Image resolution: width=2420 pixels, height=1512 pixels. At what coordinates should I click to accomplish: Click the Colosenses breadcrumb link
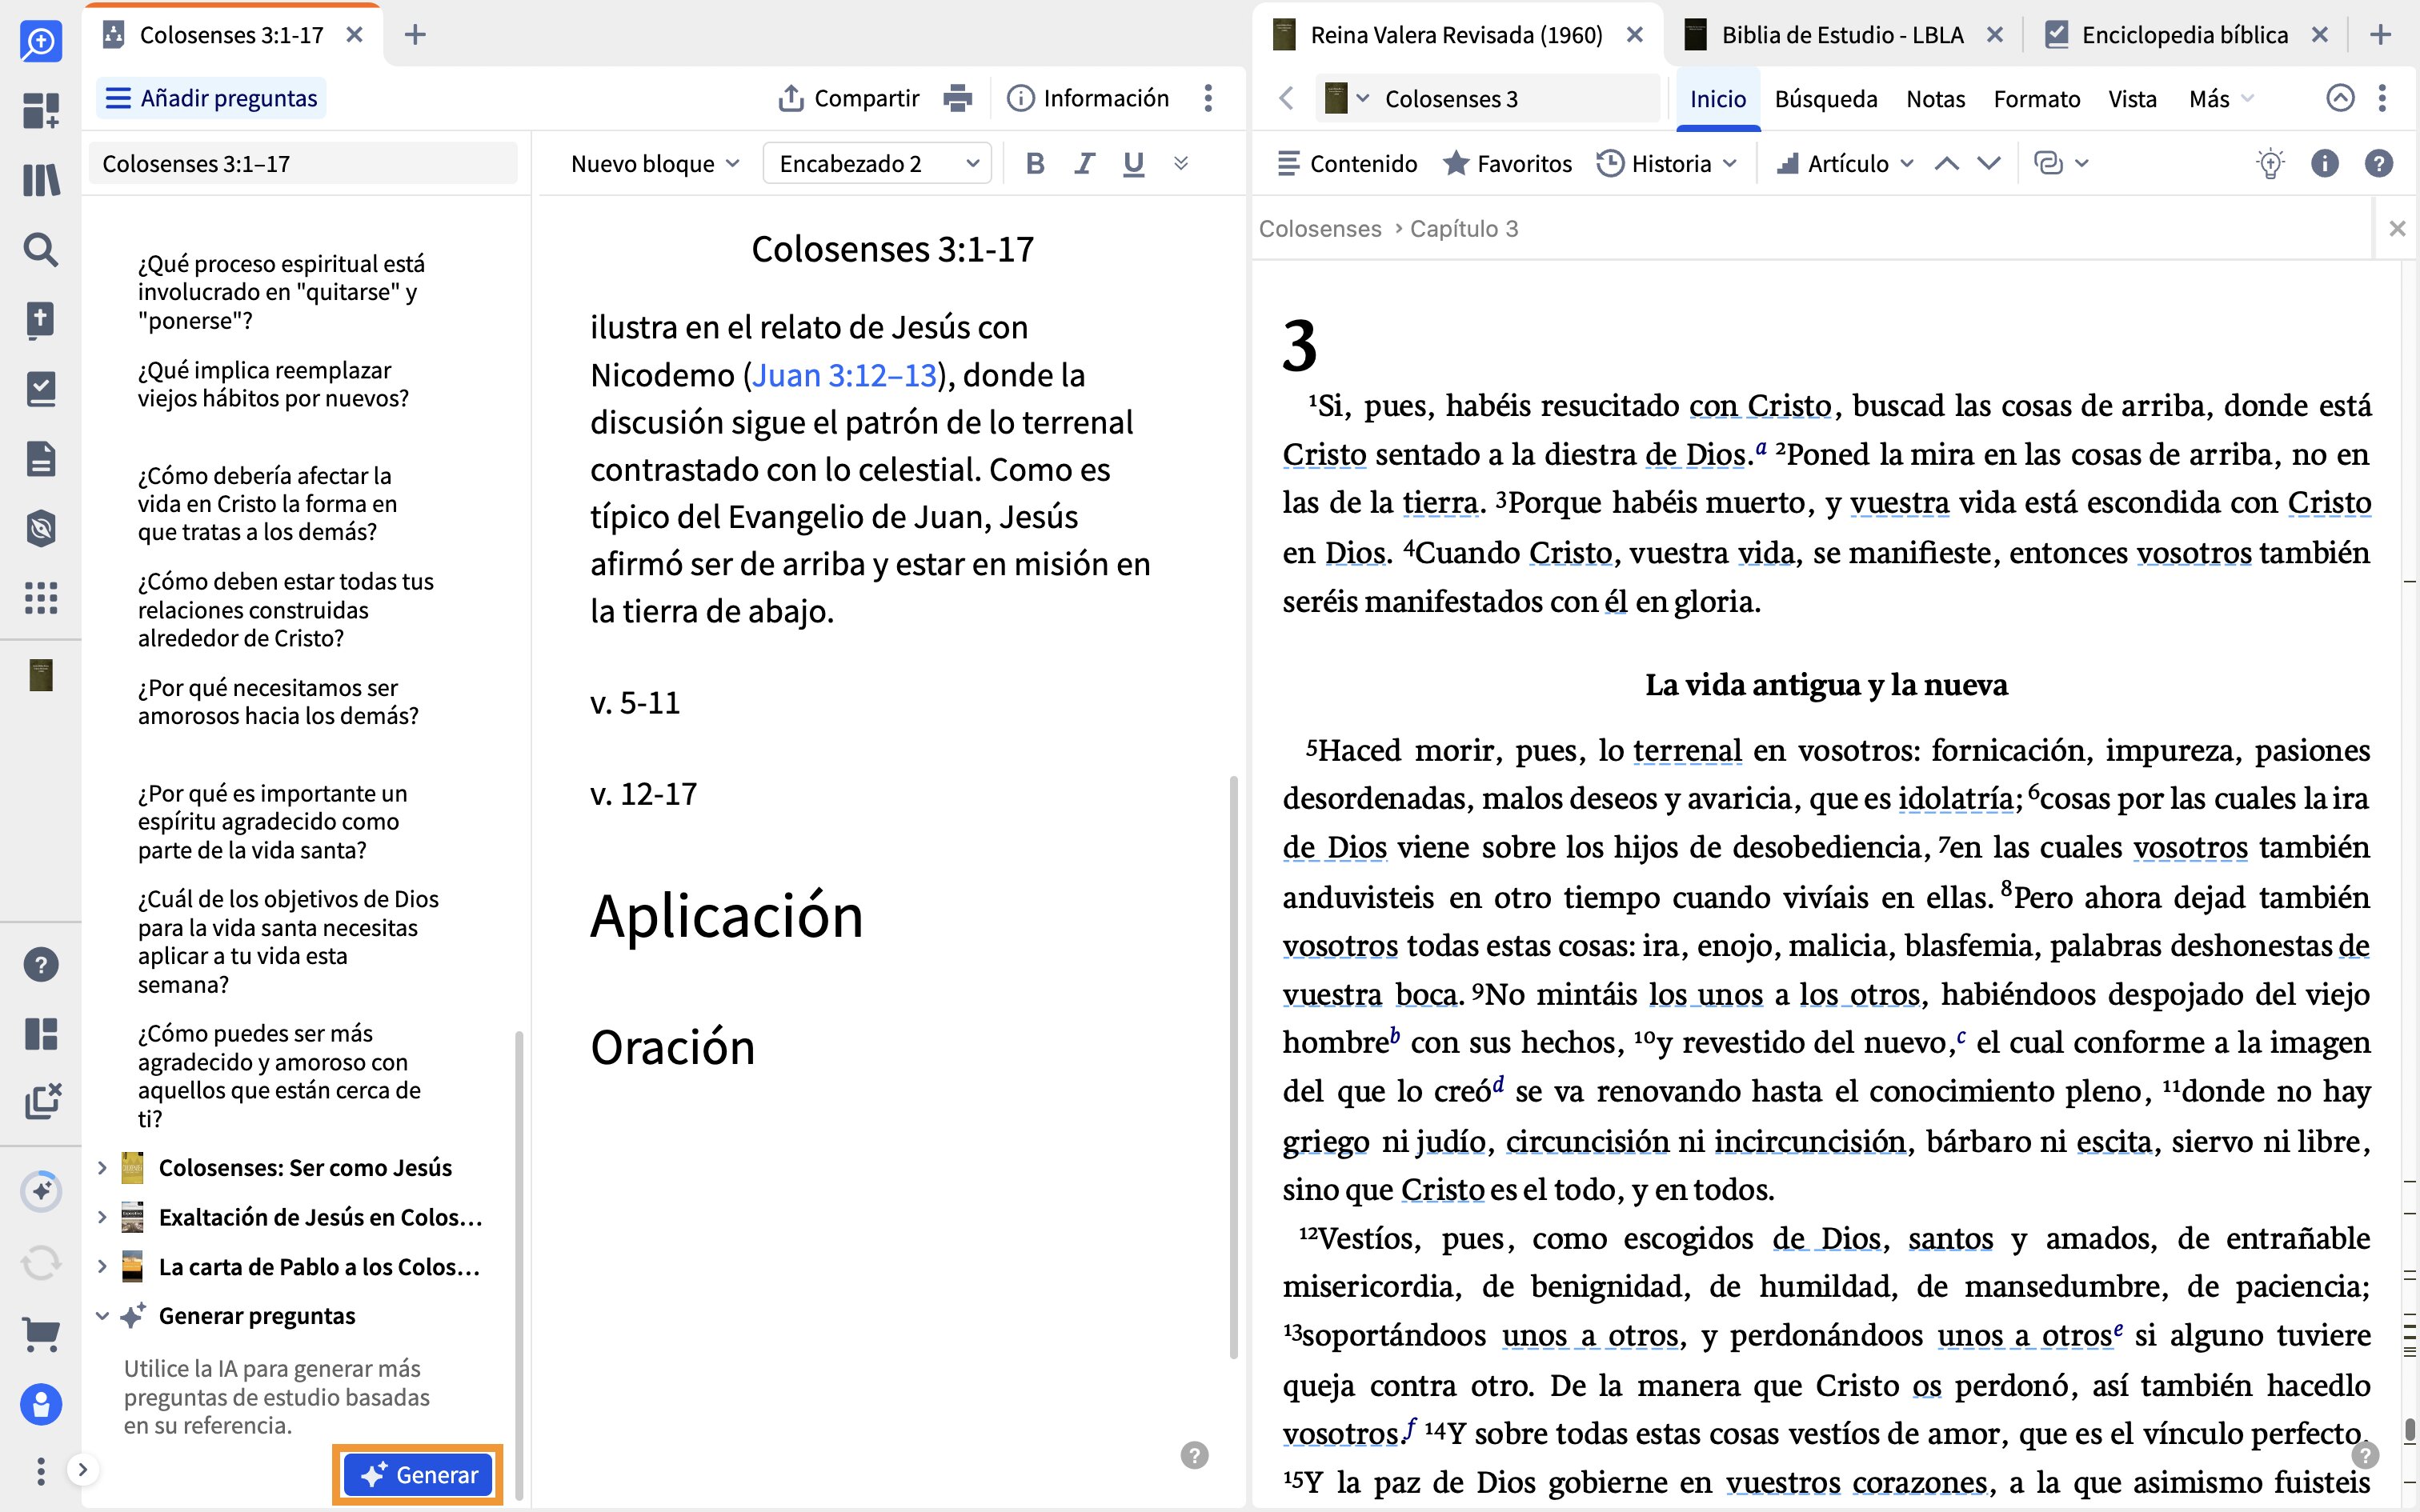tap(1320, 229)
